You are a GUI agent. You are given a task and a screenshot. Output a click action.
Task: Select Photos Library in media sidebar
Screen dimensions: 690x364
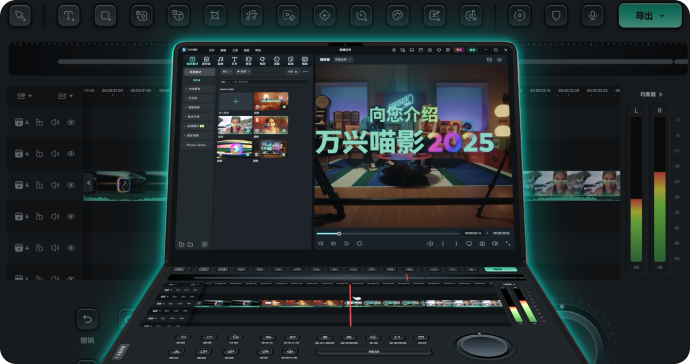196,145
